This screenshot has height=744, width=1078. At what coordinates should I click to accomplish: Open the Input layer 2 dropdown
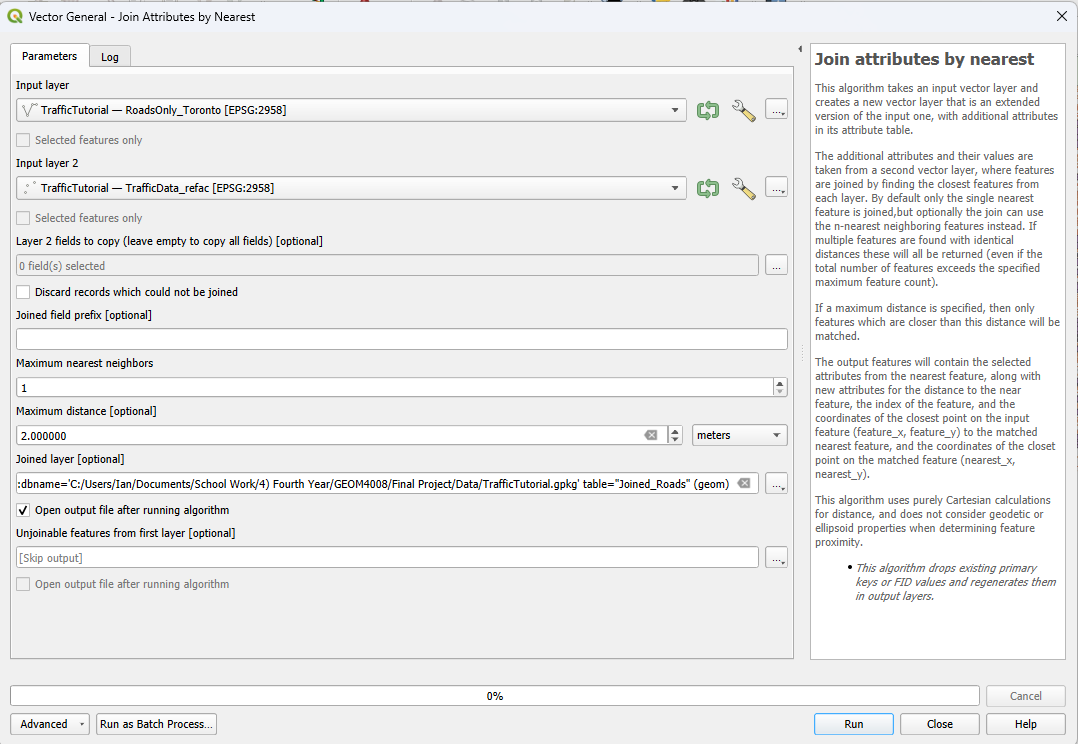pyautogui.click(x=351, y=188)
